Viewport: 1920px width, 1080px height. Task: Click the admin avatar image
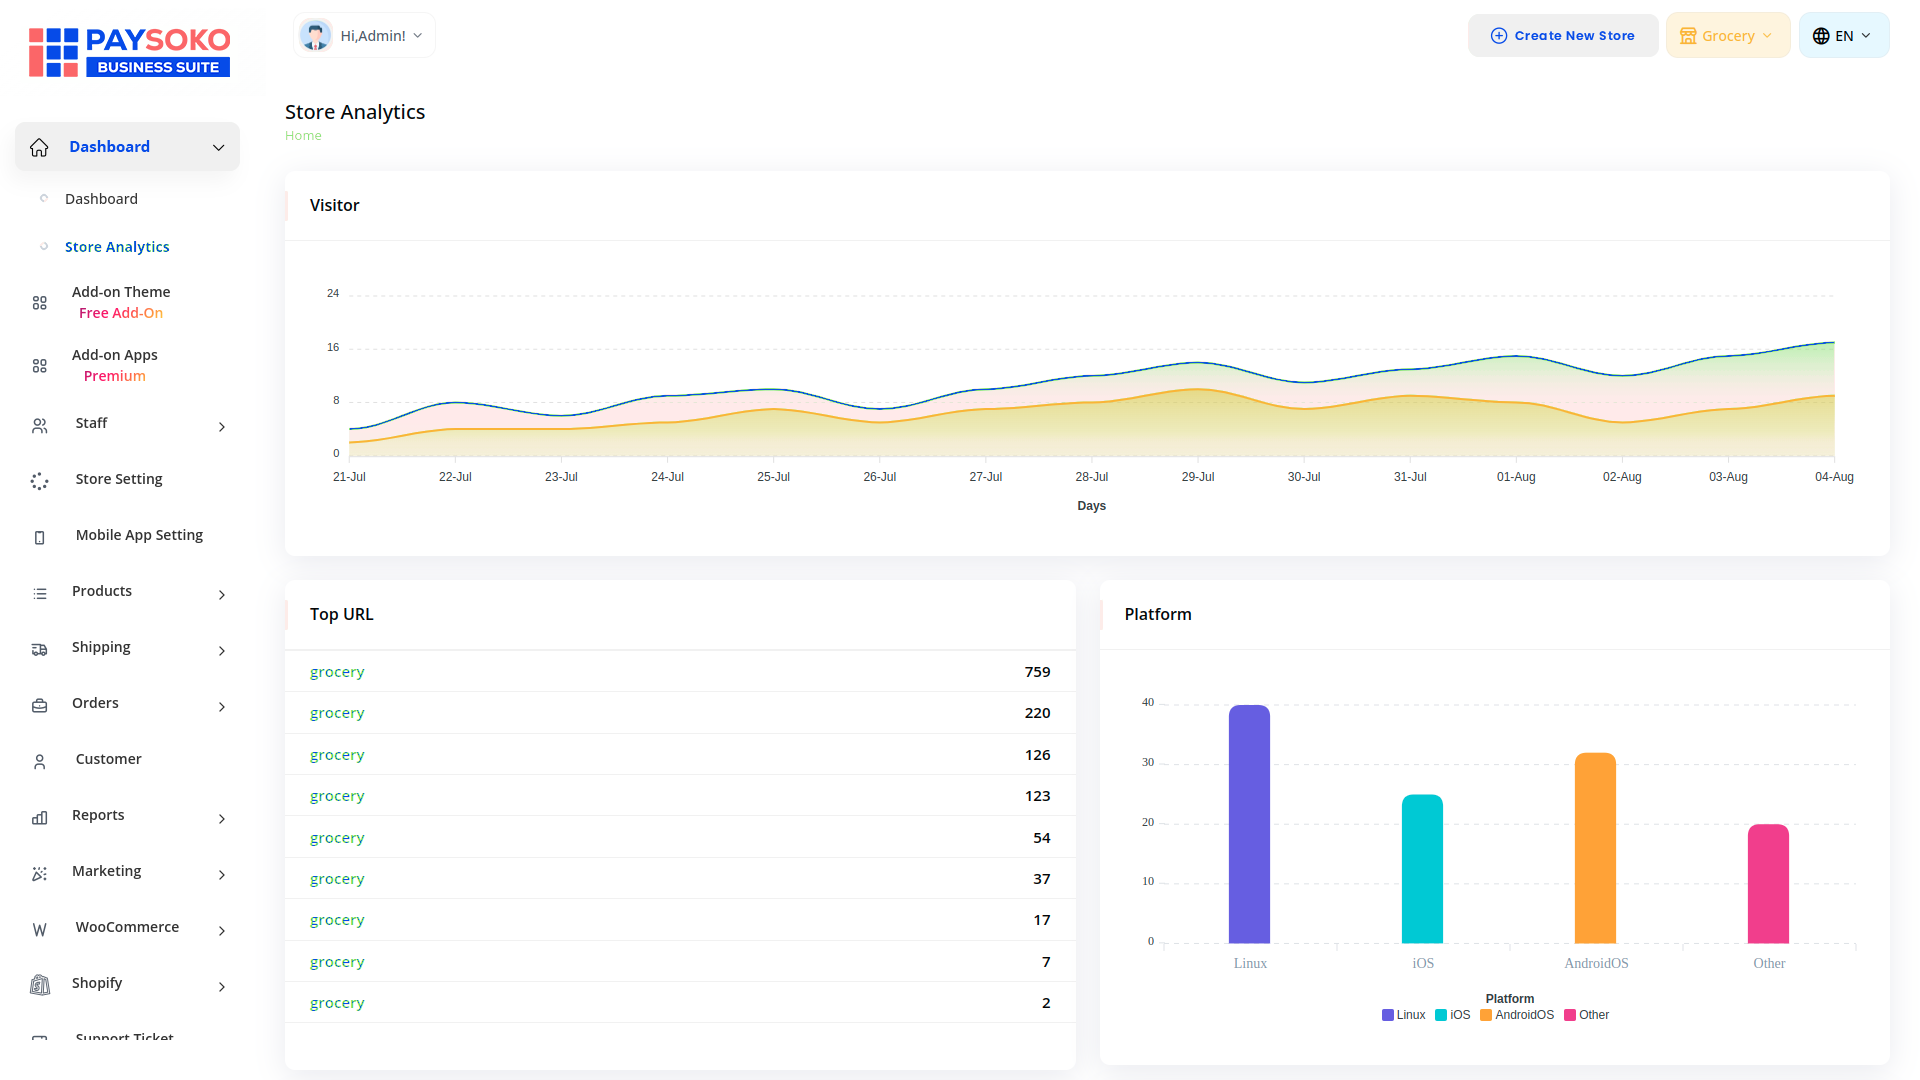(x=316, y=36)
